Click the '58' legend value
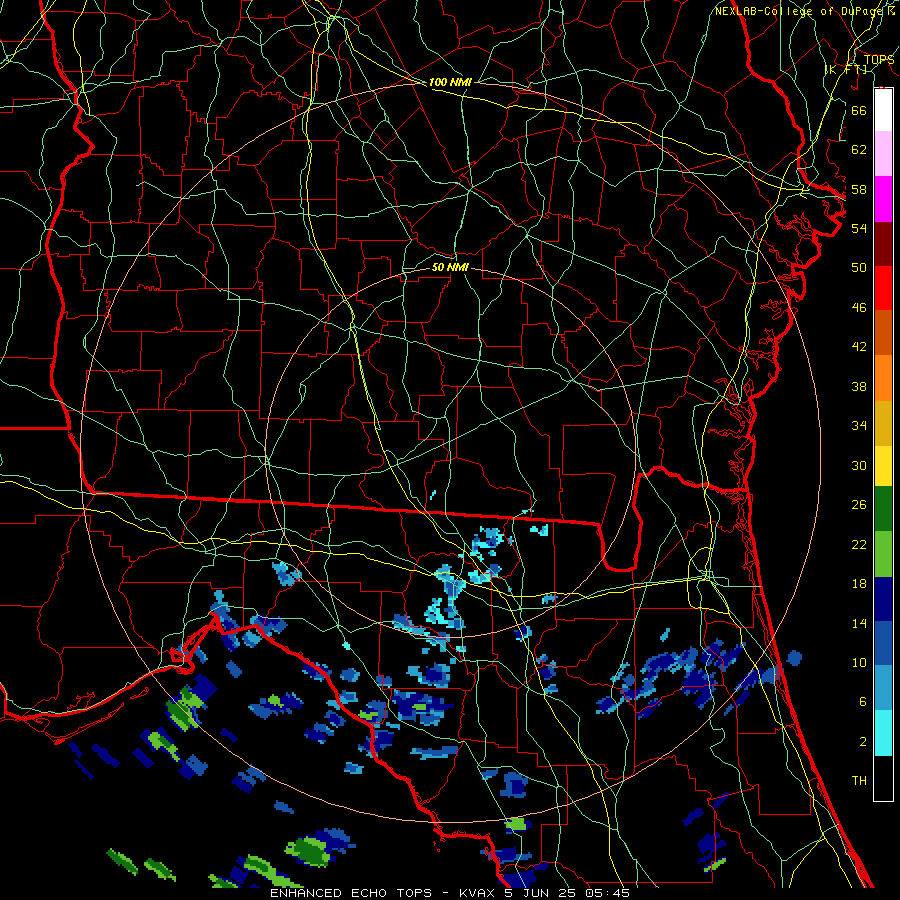 click(859, 189)
